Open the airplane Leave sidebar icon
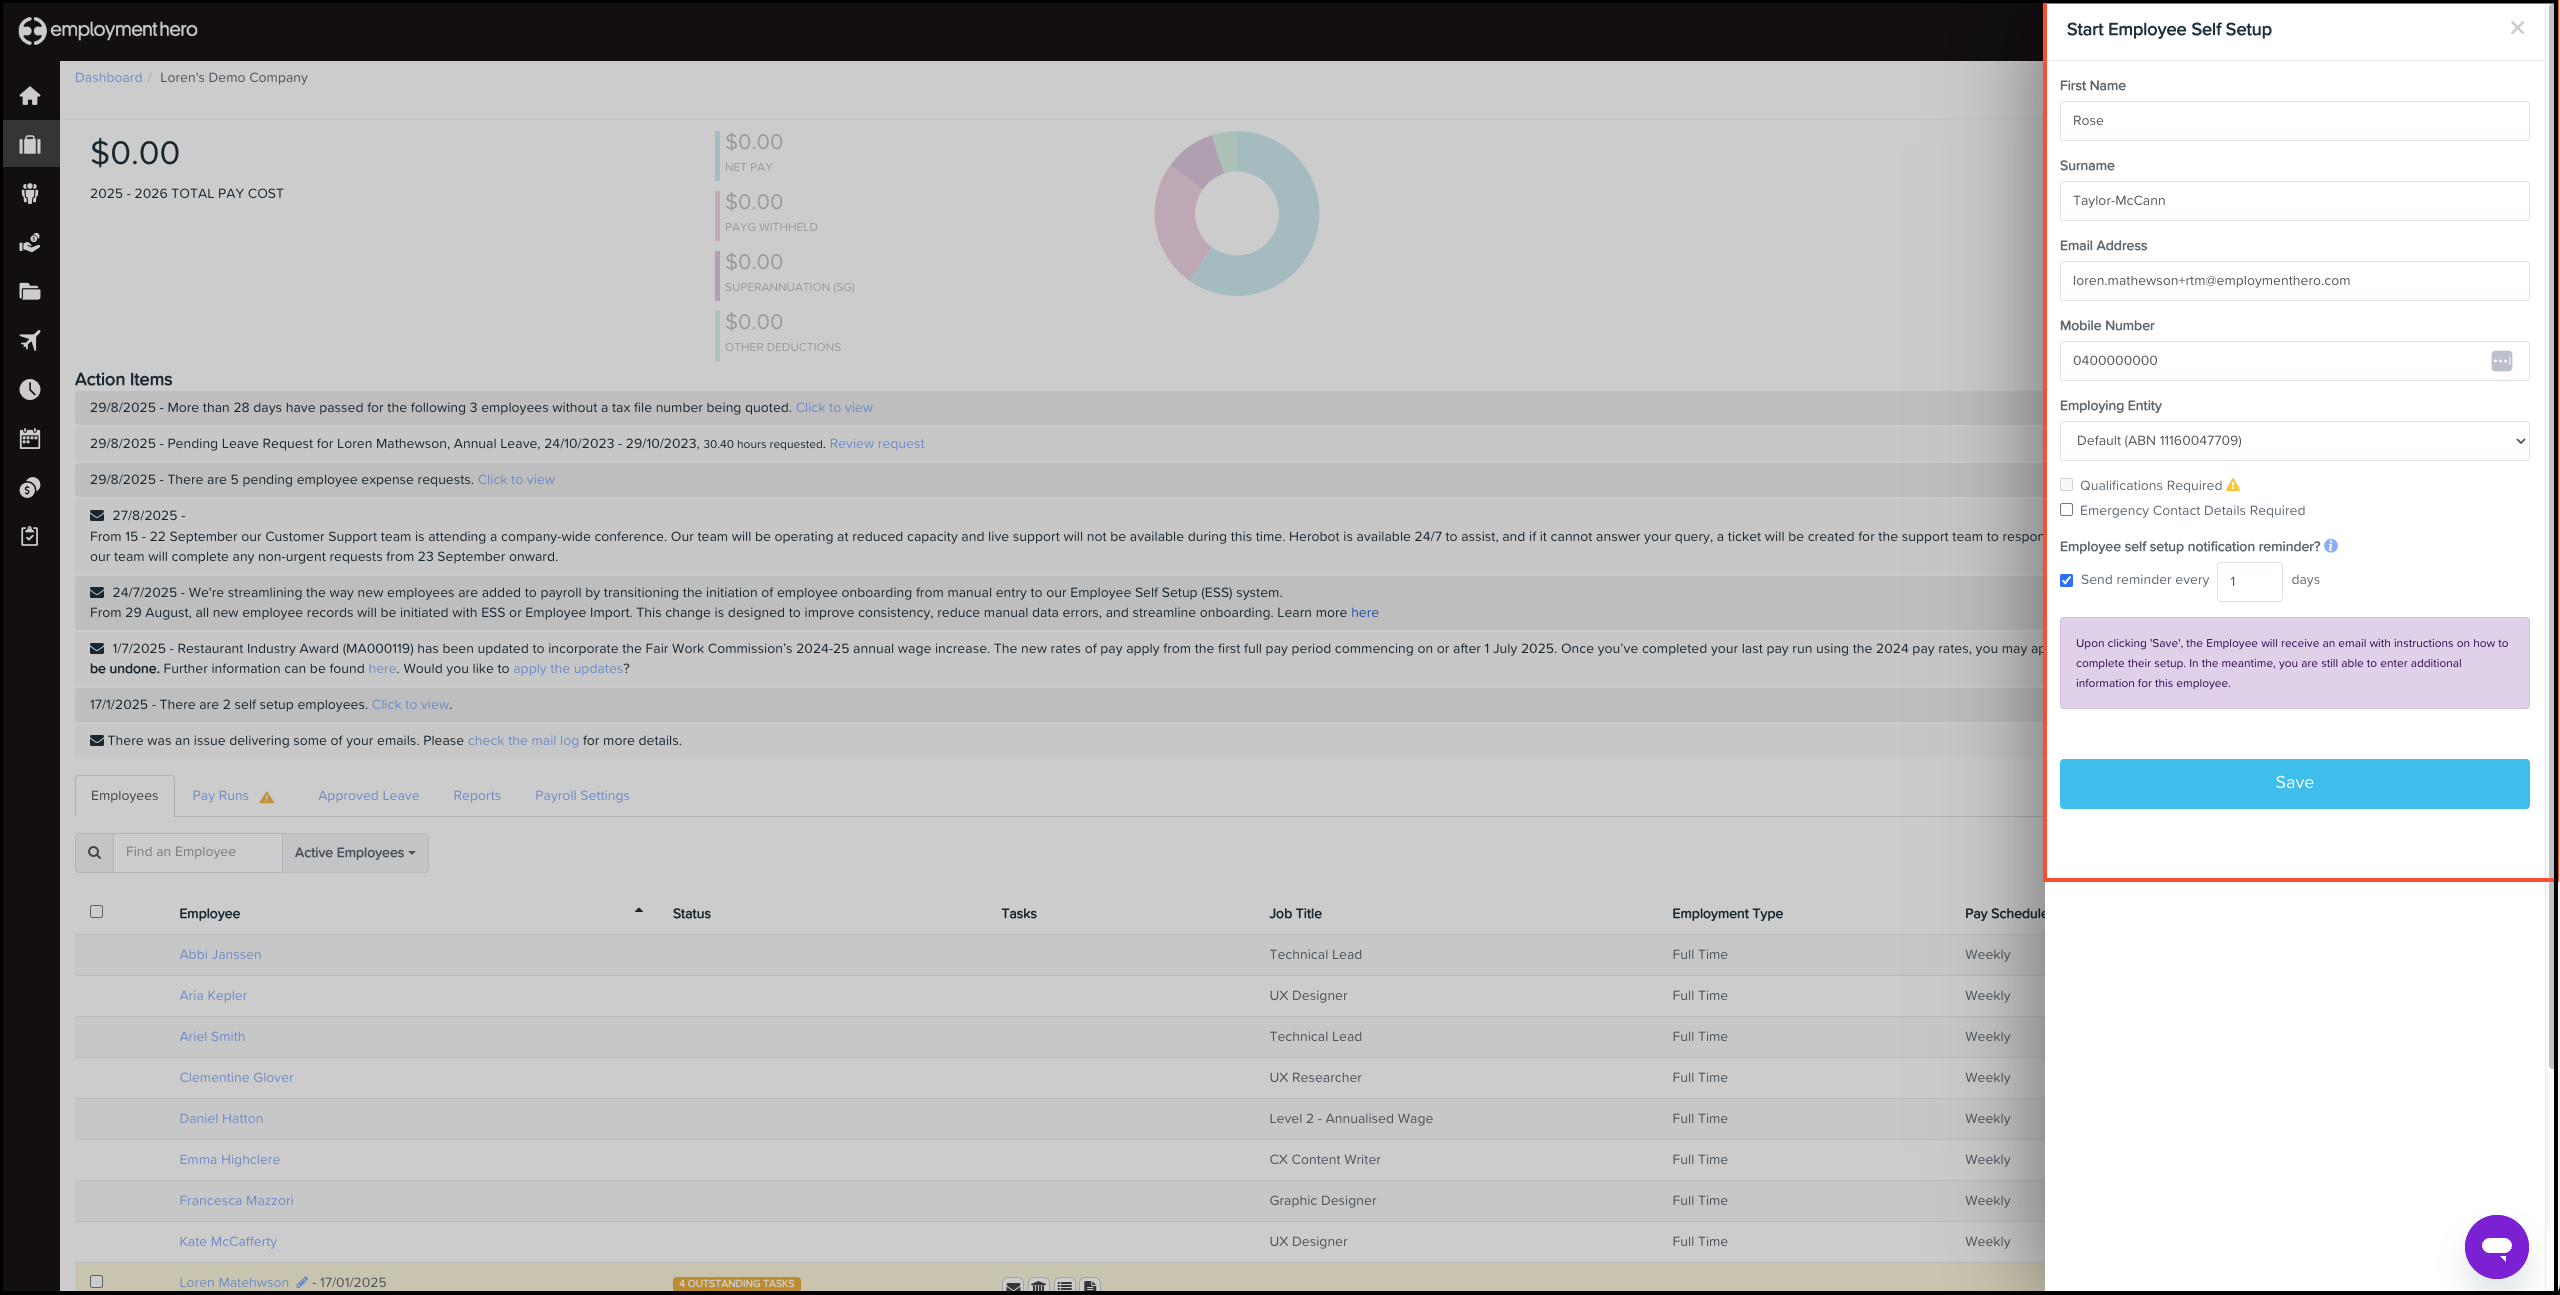This screenshot has width=2560, height=1295. point(30,341)
